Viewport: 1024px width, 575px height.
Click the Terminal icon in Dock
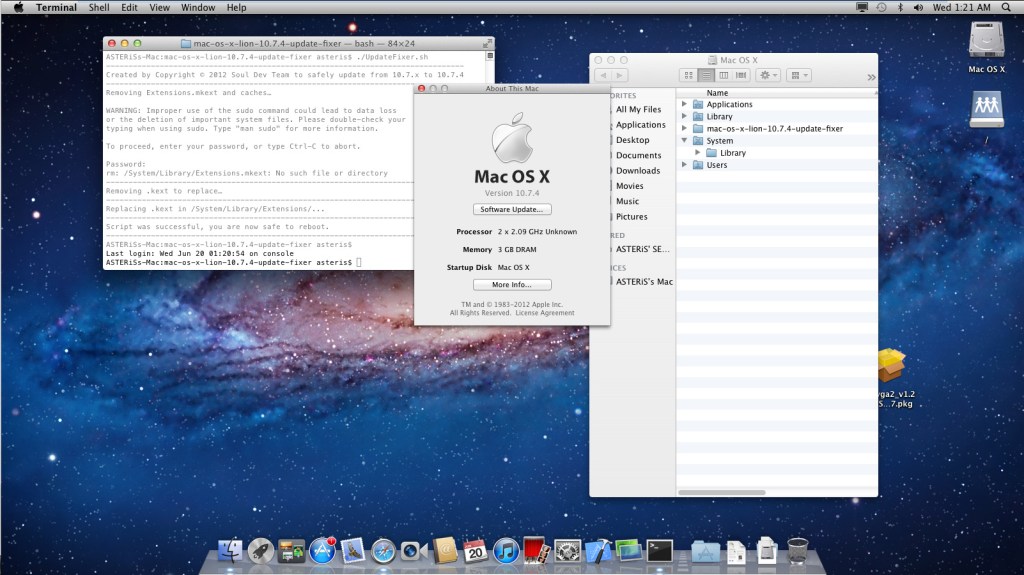coord(660,551)
